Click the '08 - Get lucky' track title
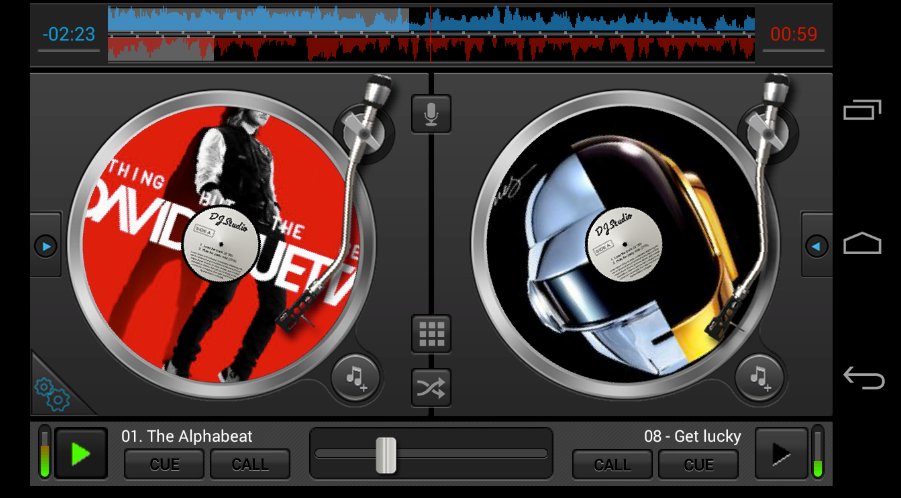The width and height of the screenshot is (901, 498). tap(692, 437)
